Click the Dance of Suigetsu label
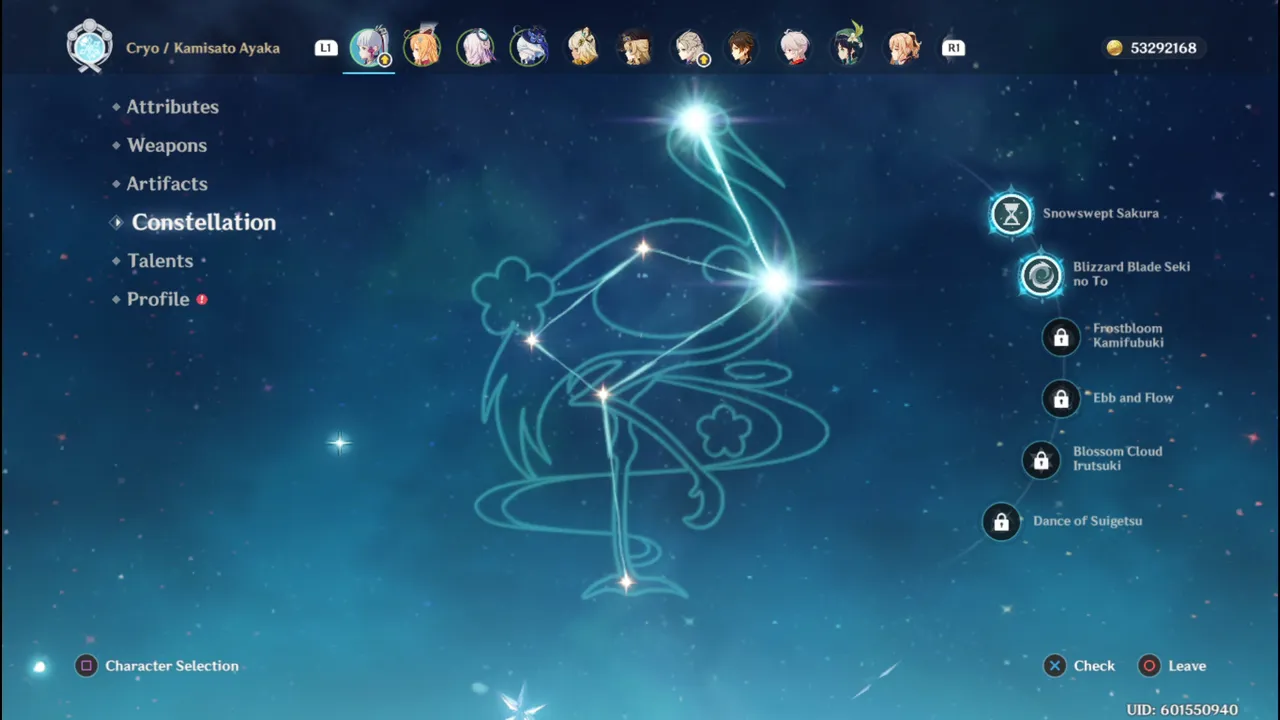 click(x=1087, y=521)
